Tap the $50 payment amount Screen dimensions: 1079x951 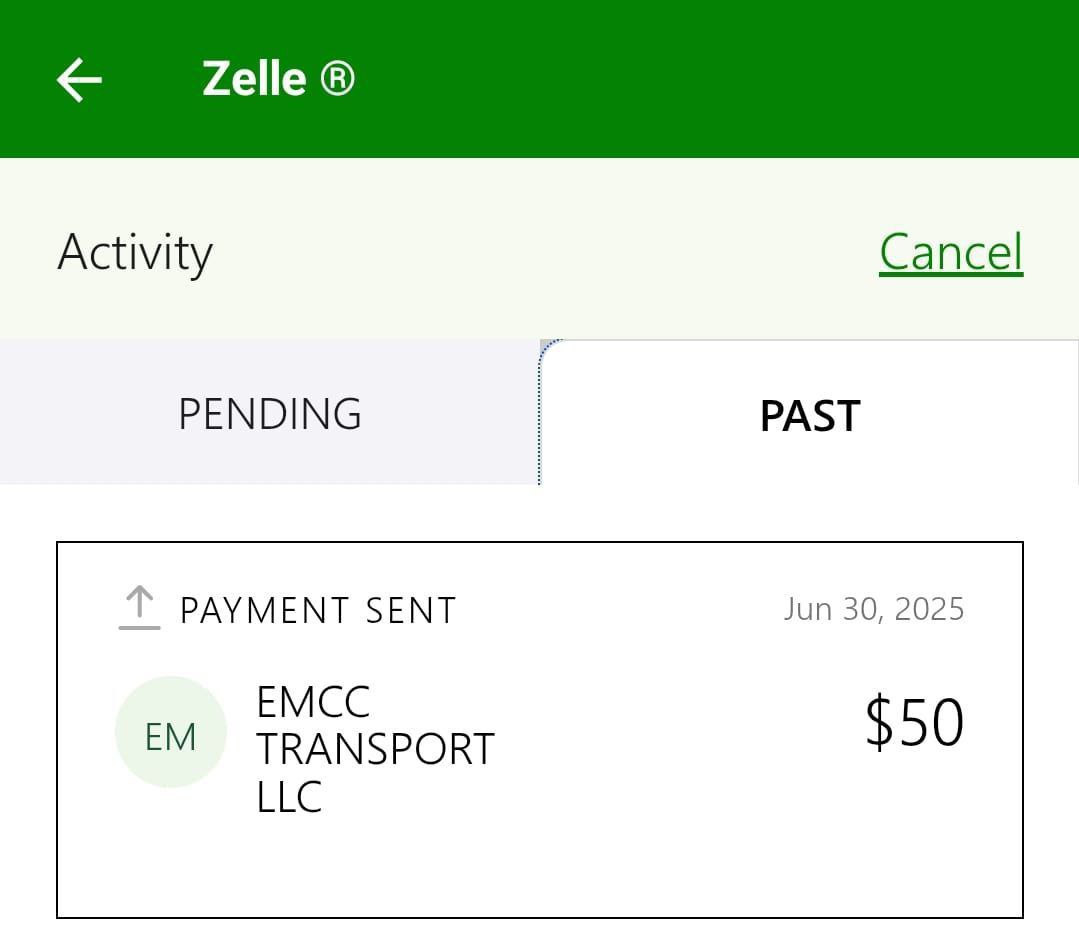point(914,723)
